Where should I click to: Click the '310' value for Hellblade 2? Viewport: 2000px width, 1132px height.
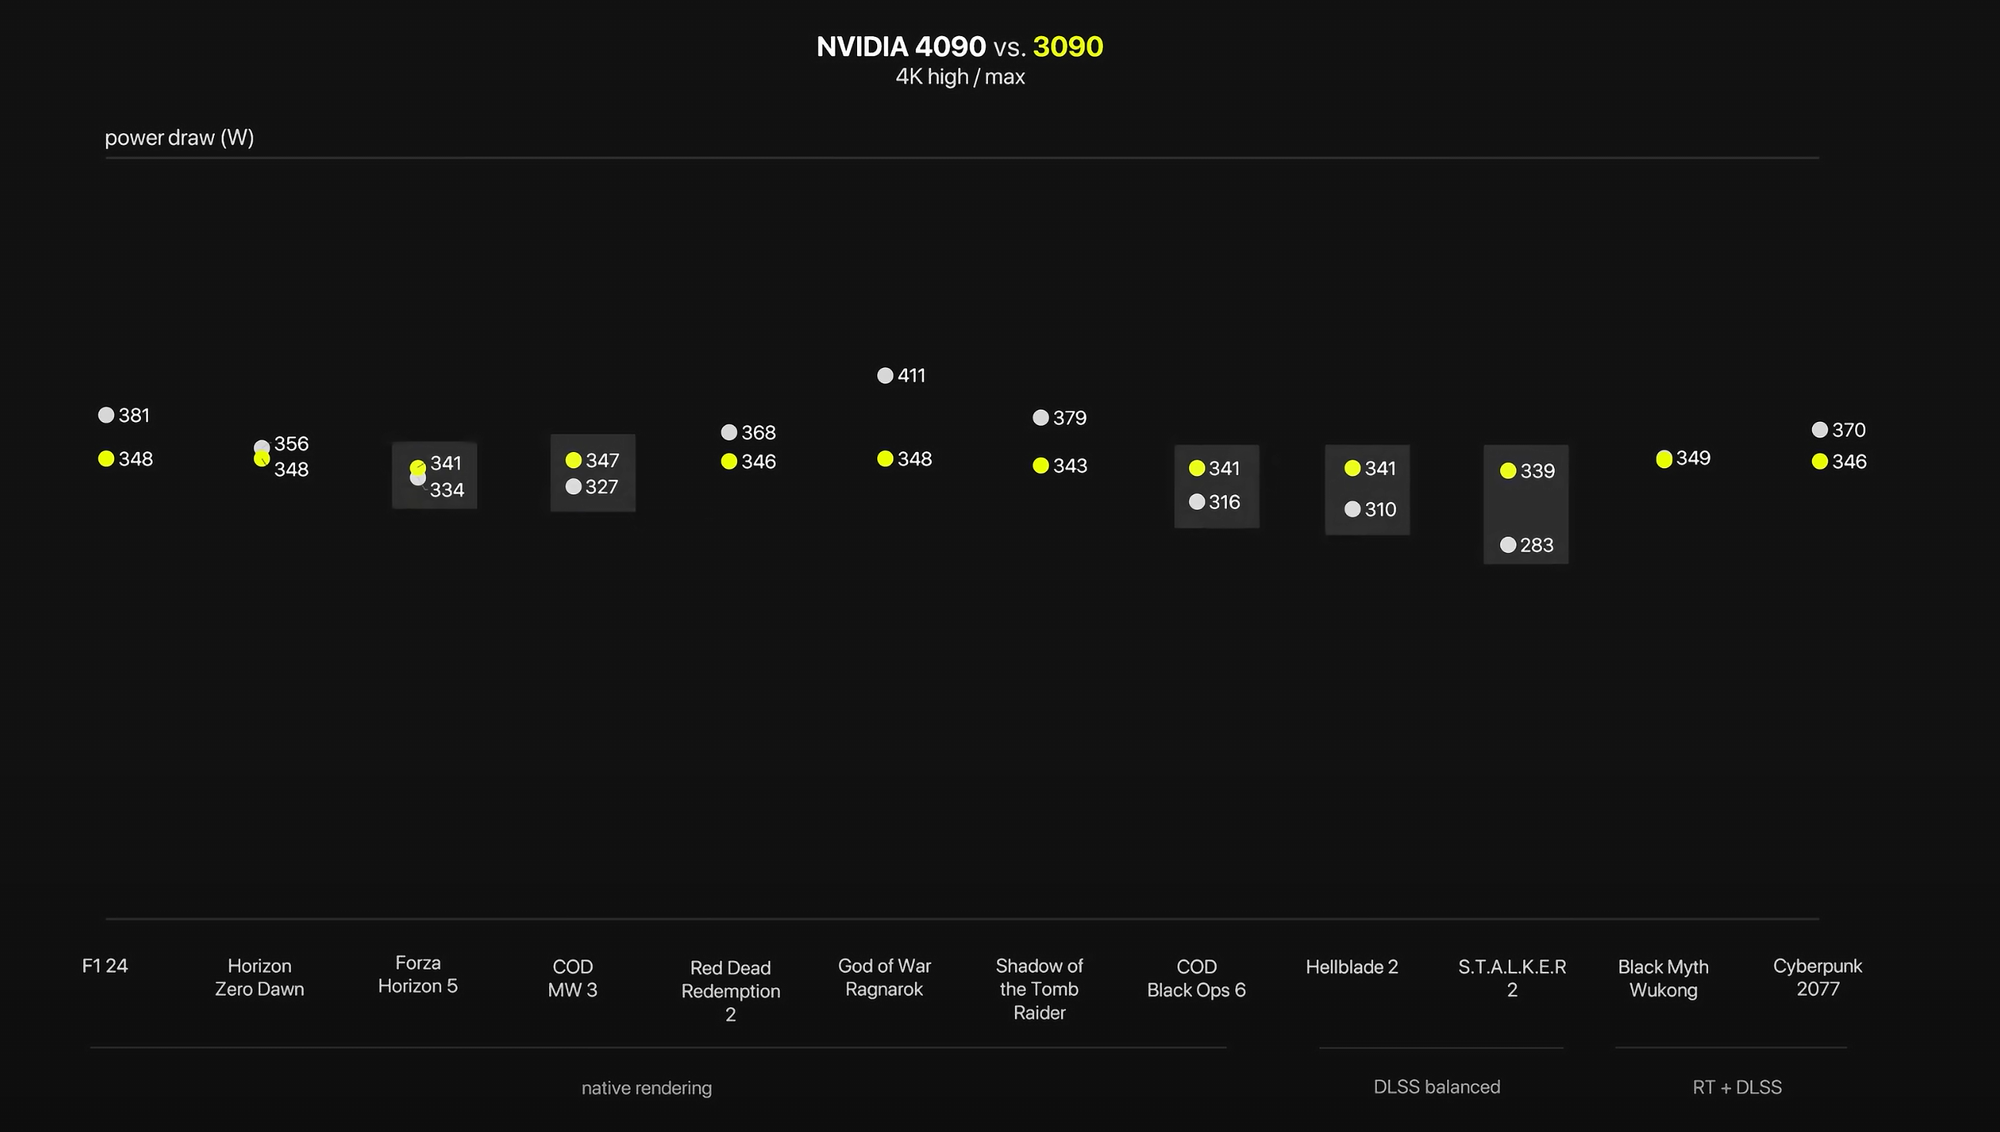coord(1381,510)
